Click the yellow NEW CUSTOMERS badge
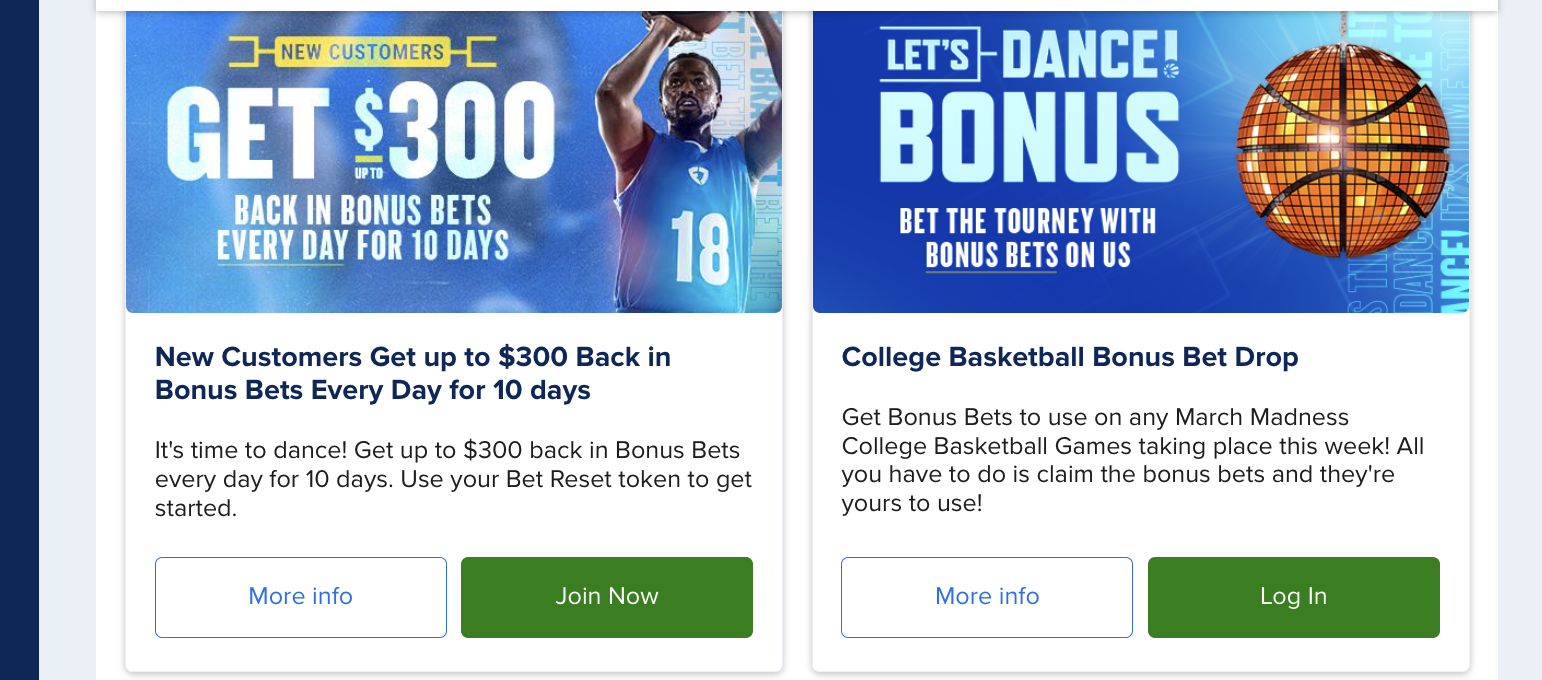Image resolution: width=1542 pixels, height=680 pixels. (x=362, y=51)
